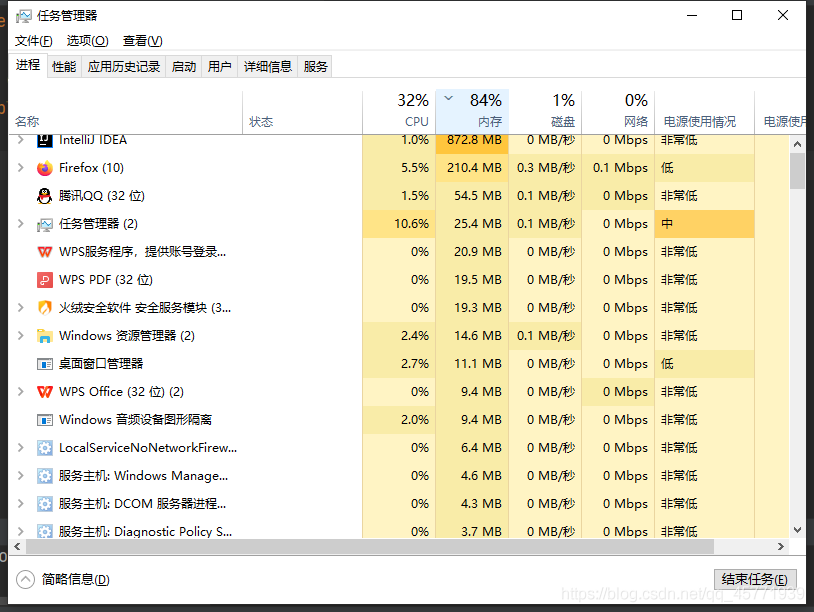
Task: Expand the 腾讯QQ process entry
Action: point(22,196)
